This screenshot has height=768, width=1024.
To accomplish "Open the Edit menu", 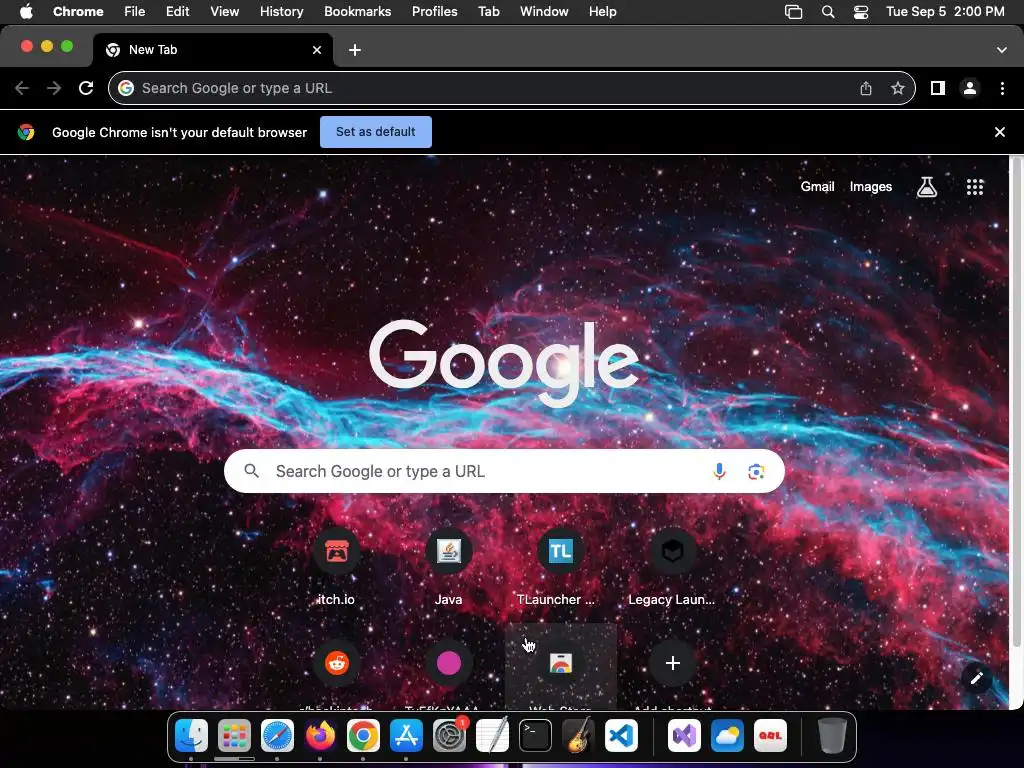I will click(x=177, y=11).
